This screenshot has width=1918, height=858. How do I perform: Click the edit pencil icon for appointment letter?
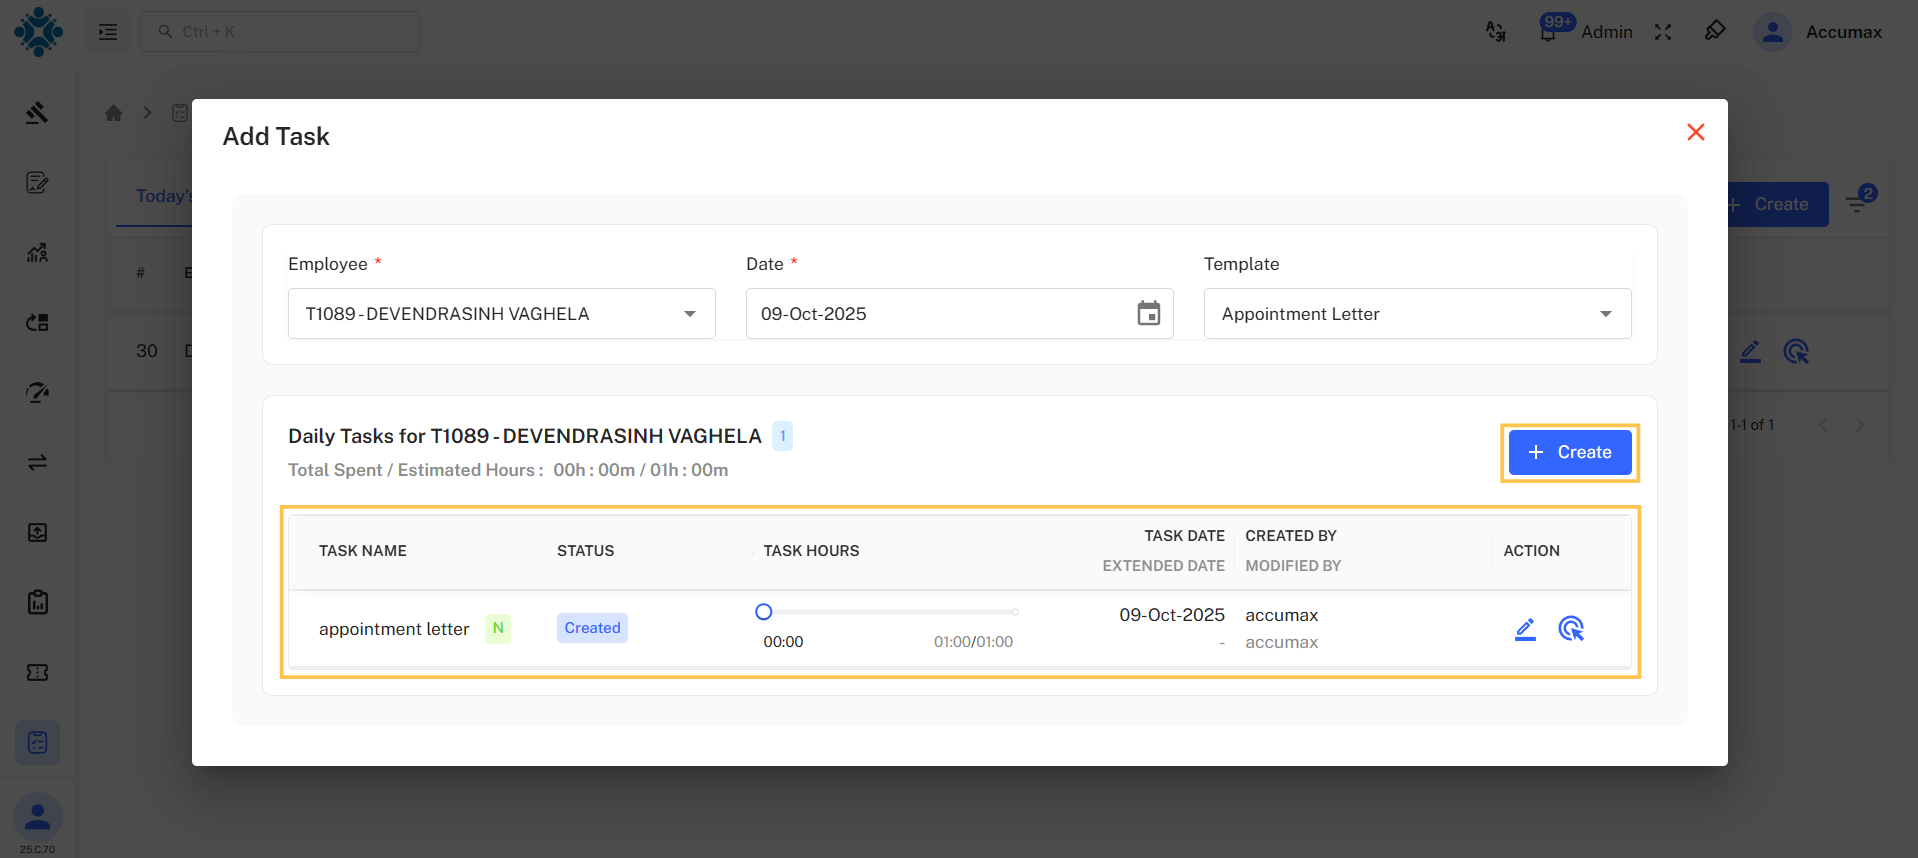(x=1524, y=629)
